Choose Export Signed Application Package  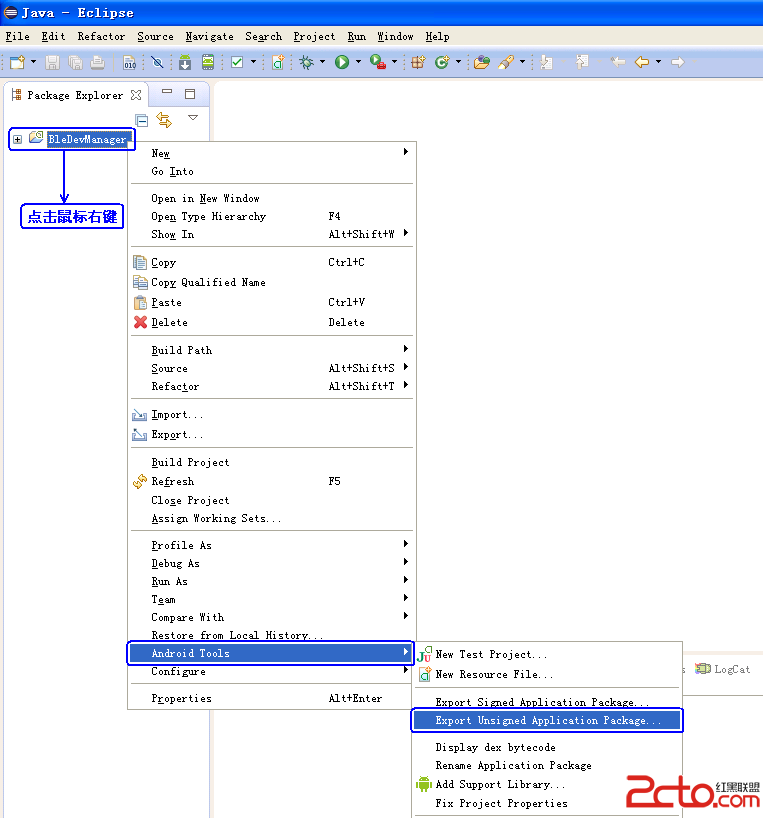pos(547,702)
